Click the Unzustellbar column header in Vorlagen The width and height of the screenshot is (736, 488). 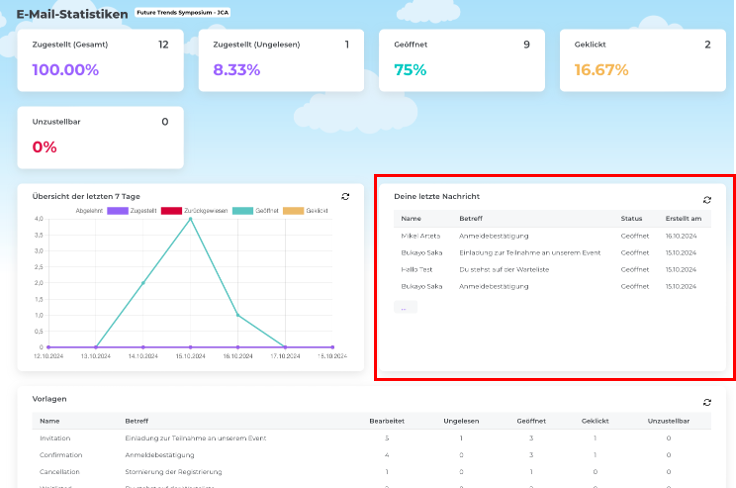[x=669, y=421]
